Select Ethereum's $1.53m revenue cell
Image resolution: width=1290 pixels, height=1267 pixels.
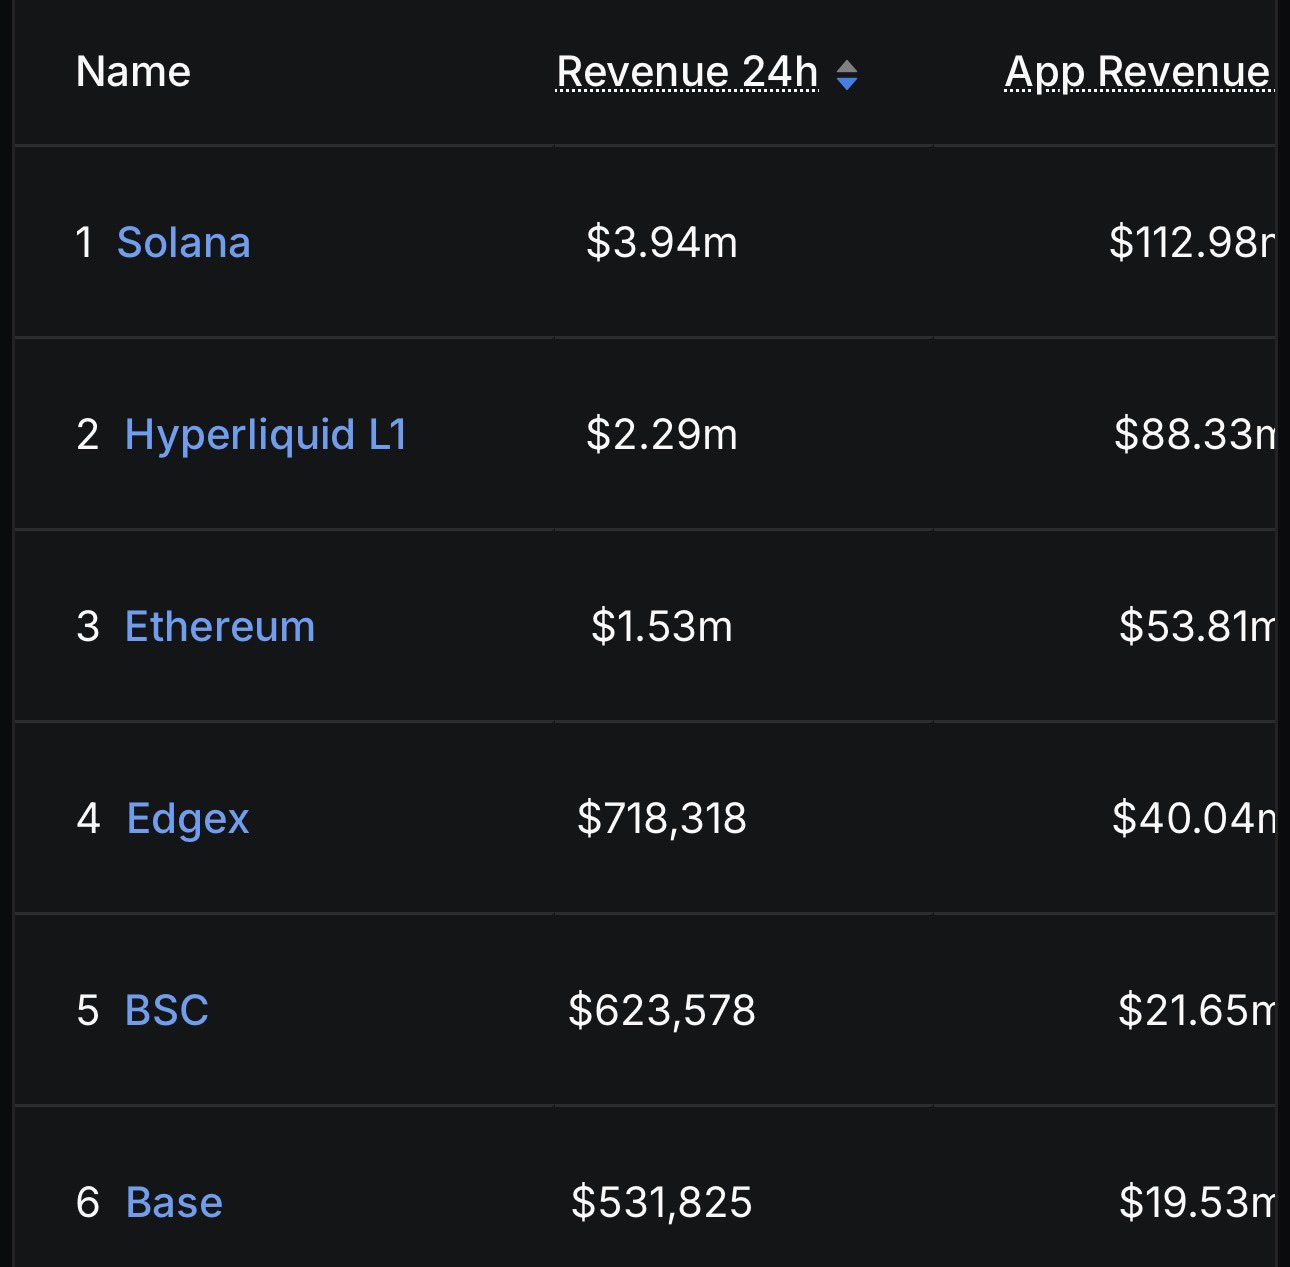point(661,627)
